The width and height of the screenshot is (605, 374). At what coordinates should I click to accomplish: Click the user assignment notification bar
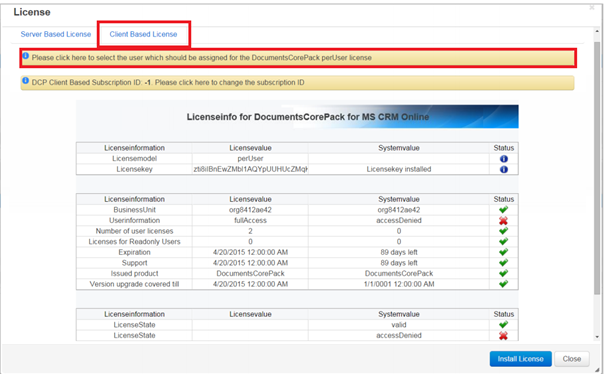298,58
